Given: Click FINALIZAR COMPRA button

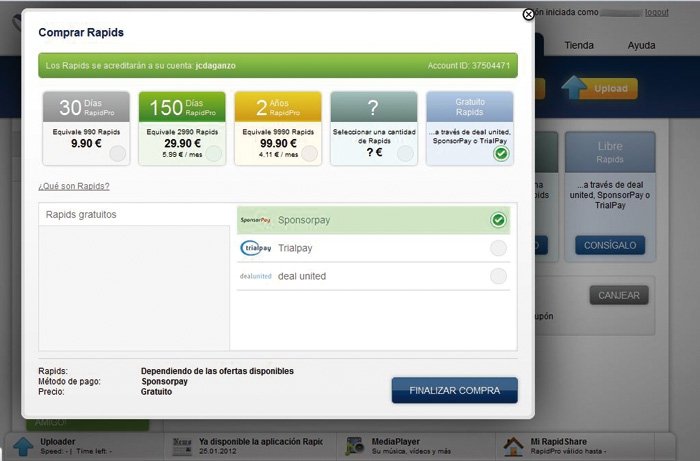Looking at the screenshot, I should pyautogui.click(x=454, y=390).
